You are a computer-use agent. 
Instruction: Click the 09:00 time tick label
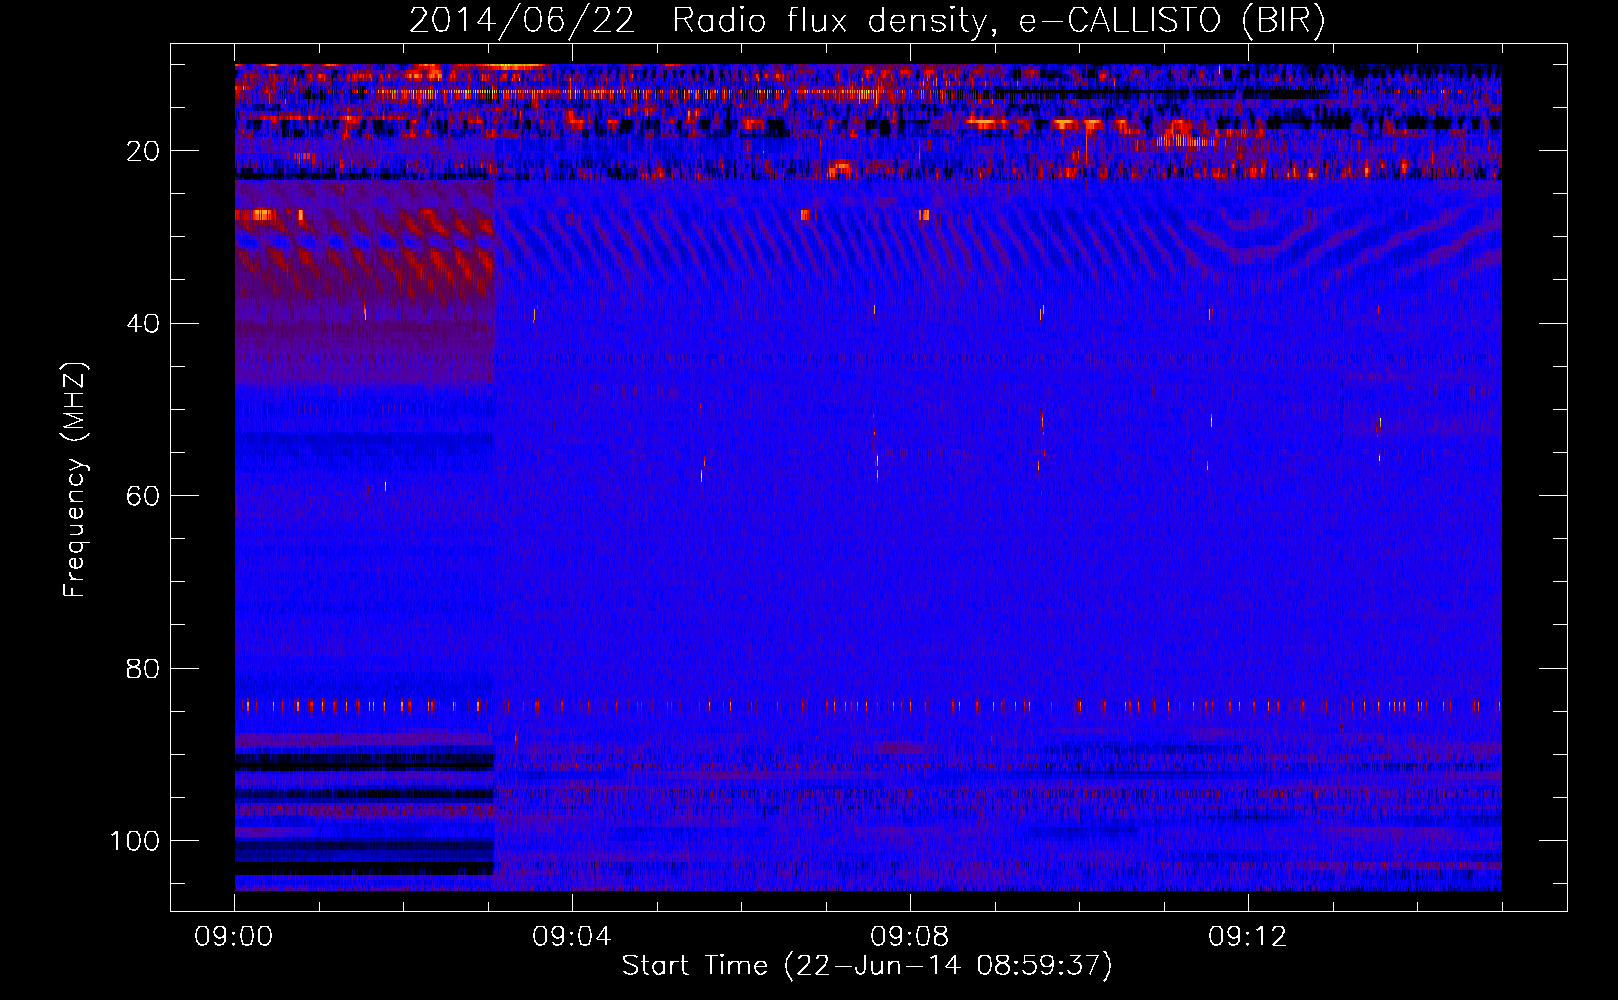click(234, 937)
